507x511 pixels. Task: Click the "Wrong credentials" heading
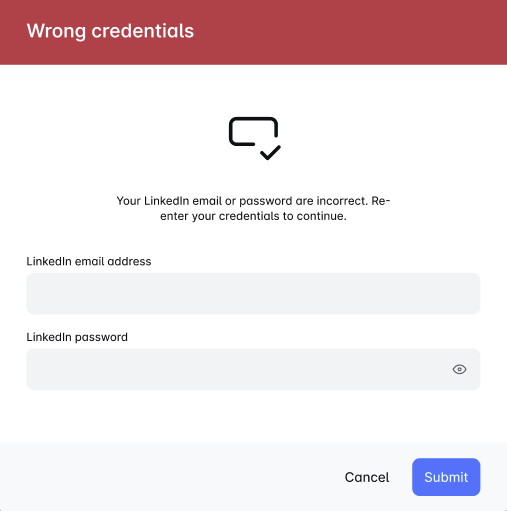pyautogui.click(x=110, y=31)
